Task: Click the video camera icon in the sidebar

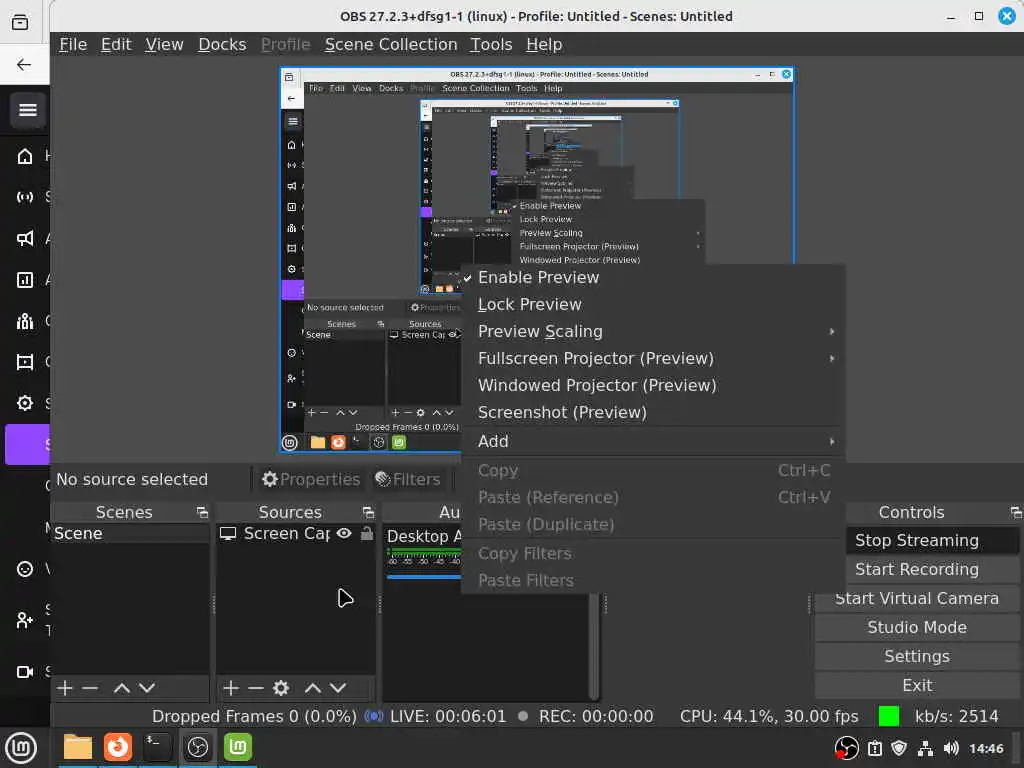Action: (25, 671)
